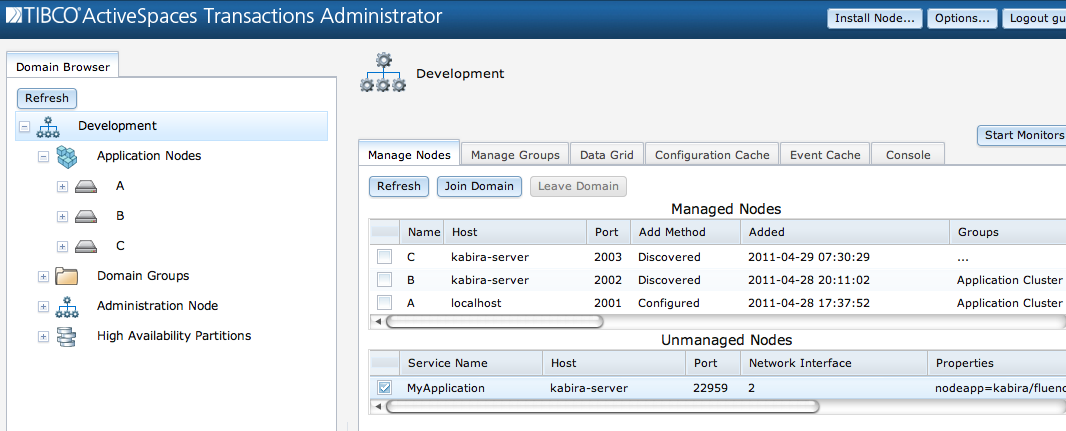This screenshot has height=431, width=1066.
Task: Click the server icon for node B
Action: [86, 216]
